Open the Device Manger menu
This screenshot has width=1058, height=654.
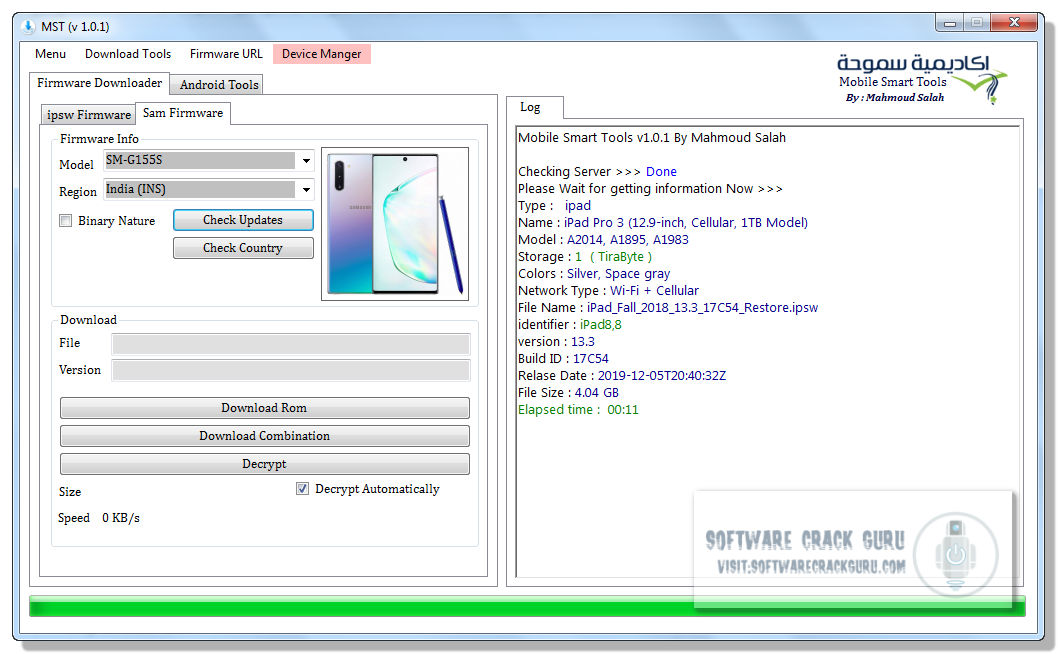[322, 54]
